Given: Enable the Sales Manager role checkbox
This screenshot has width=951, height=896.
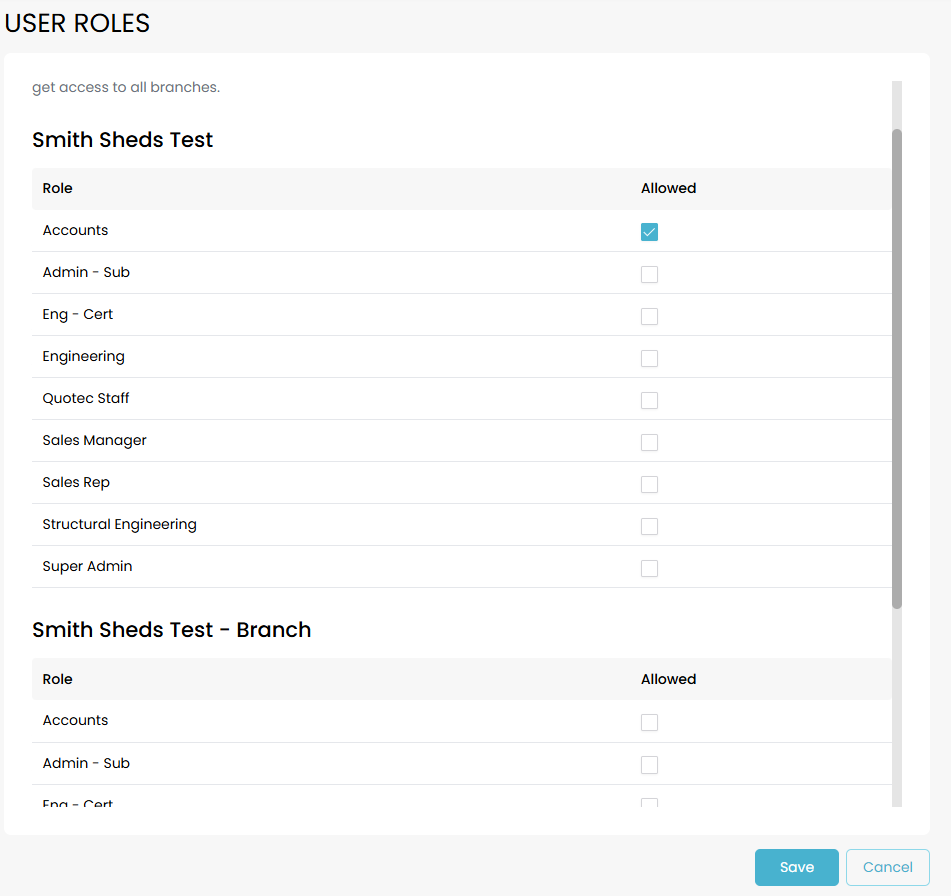Looking at the screenshot, I should point(650,442).
